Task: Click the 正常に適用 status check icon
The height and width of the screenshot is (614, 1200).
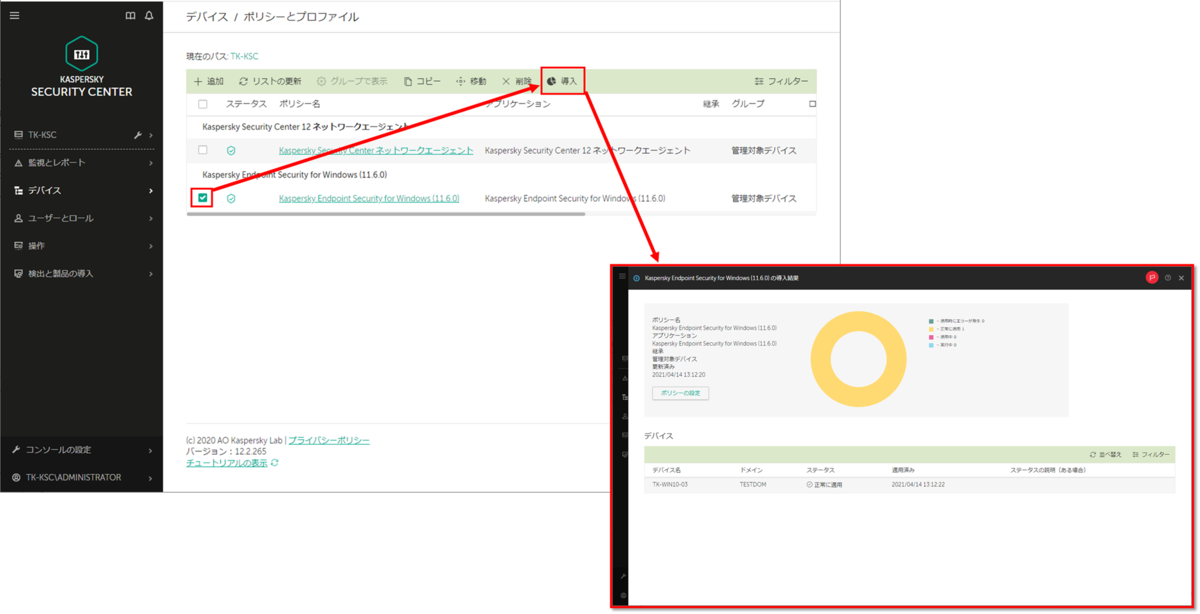Action: tap(809, 484)
